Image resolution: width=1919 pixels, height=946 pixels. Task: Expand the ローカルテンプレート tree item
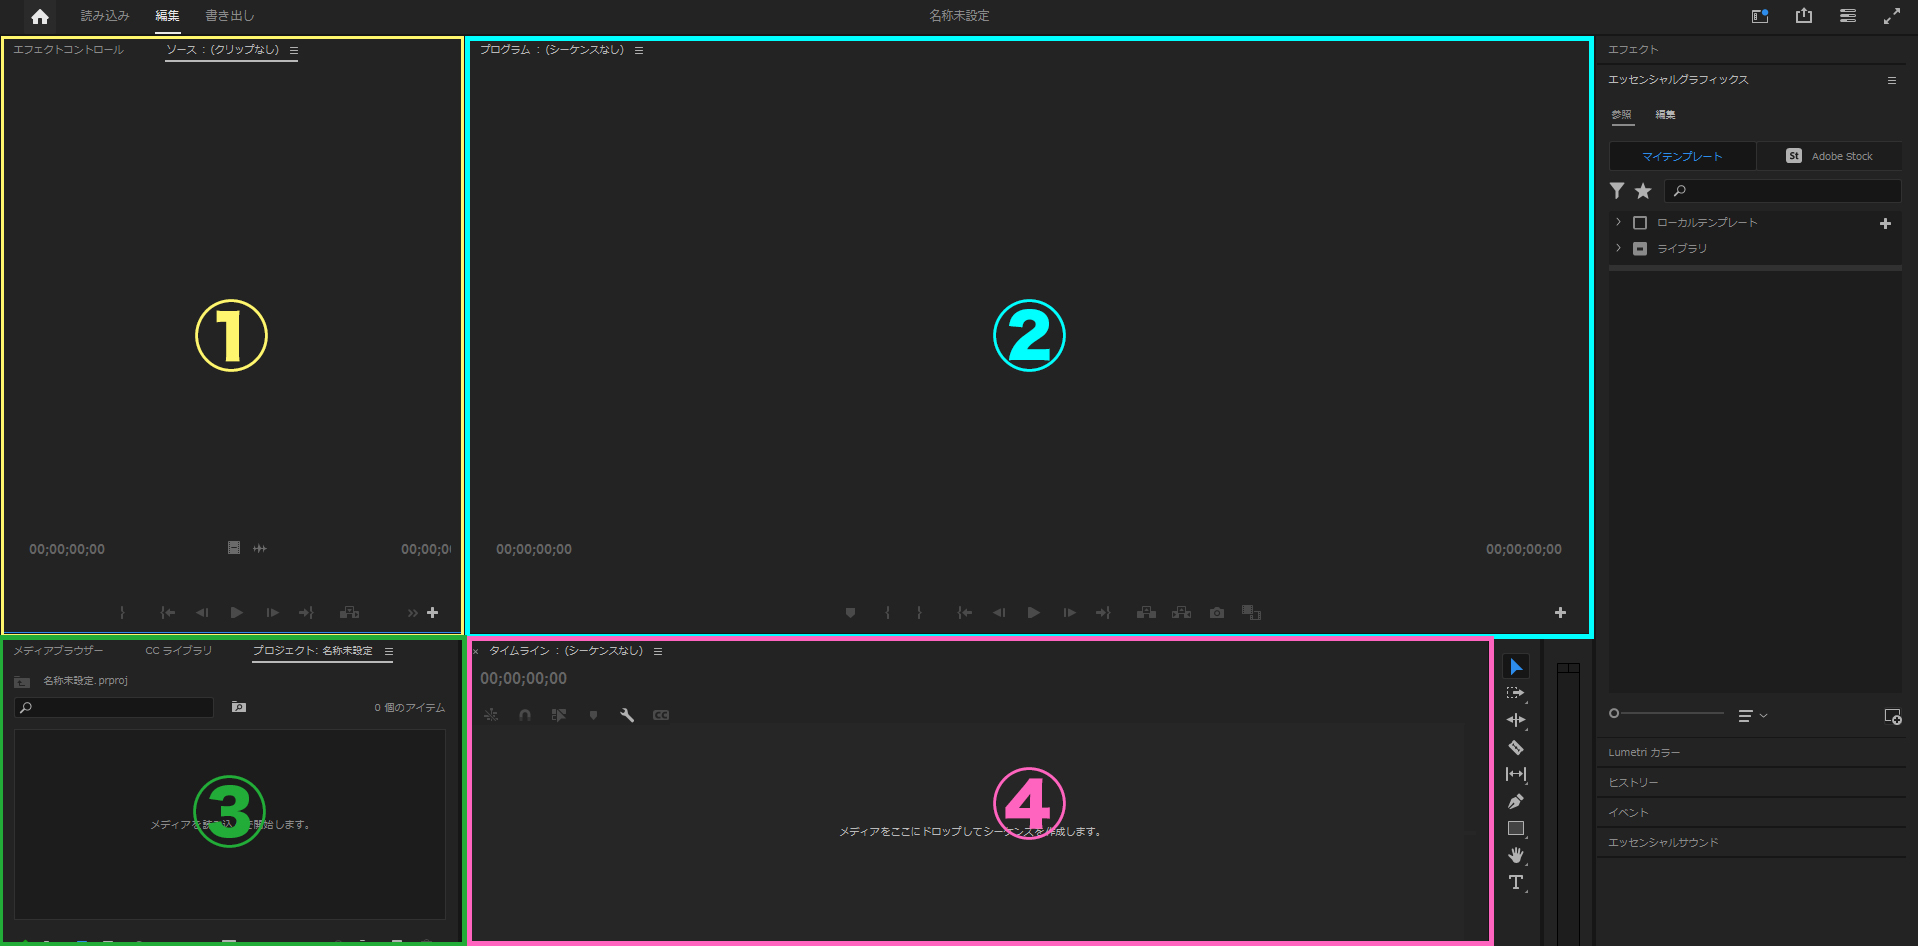tap(1618, 222)
